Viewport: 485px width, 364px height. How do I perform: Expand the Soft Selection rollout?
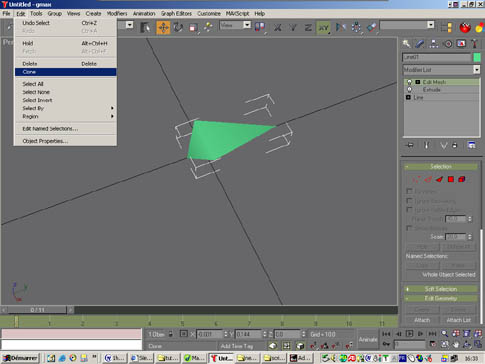point(441,289)
